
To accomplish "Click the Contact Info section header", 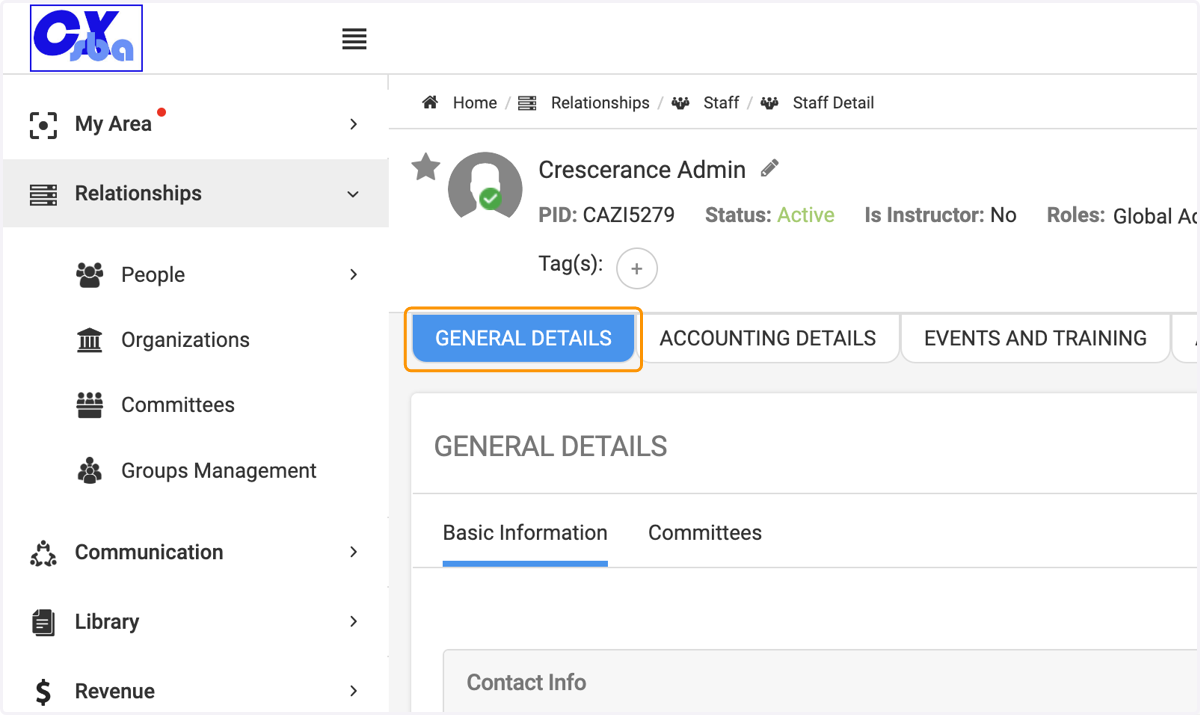I will [x=526, y=683].
